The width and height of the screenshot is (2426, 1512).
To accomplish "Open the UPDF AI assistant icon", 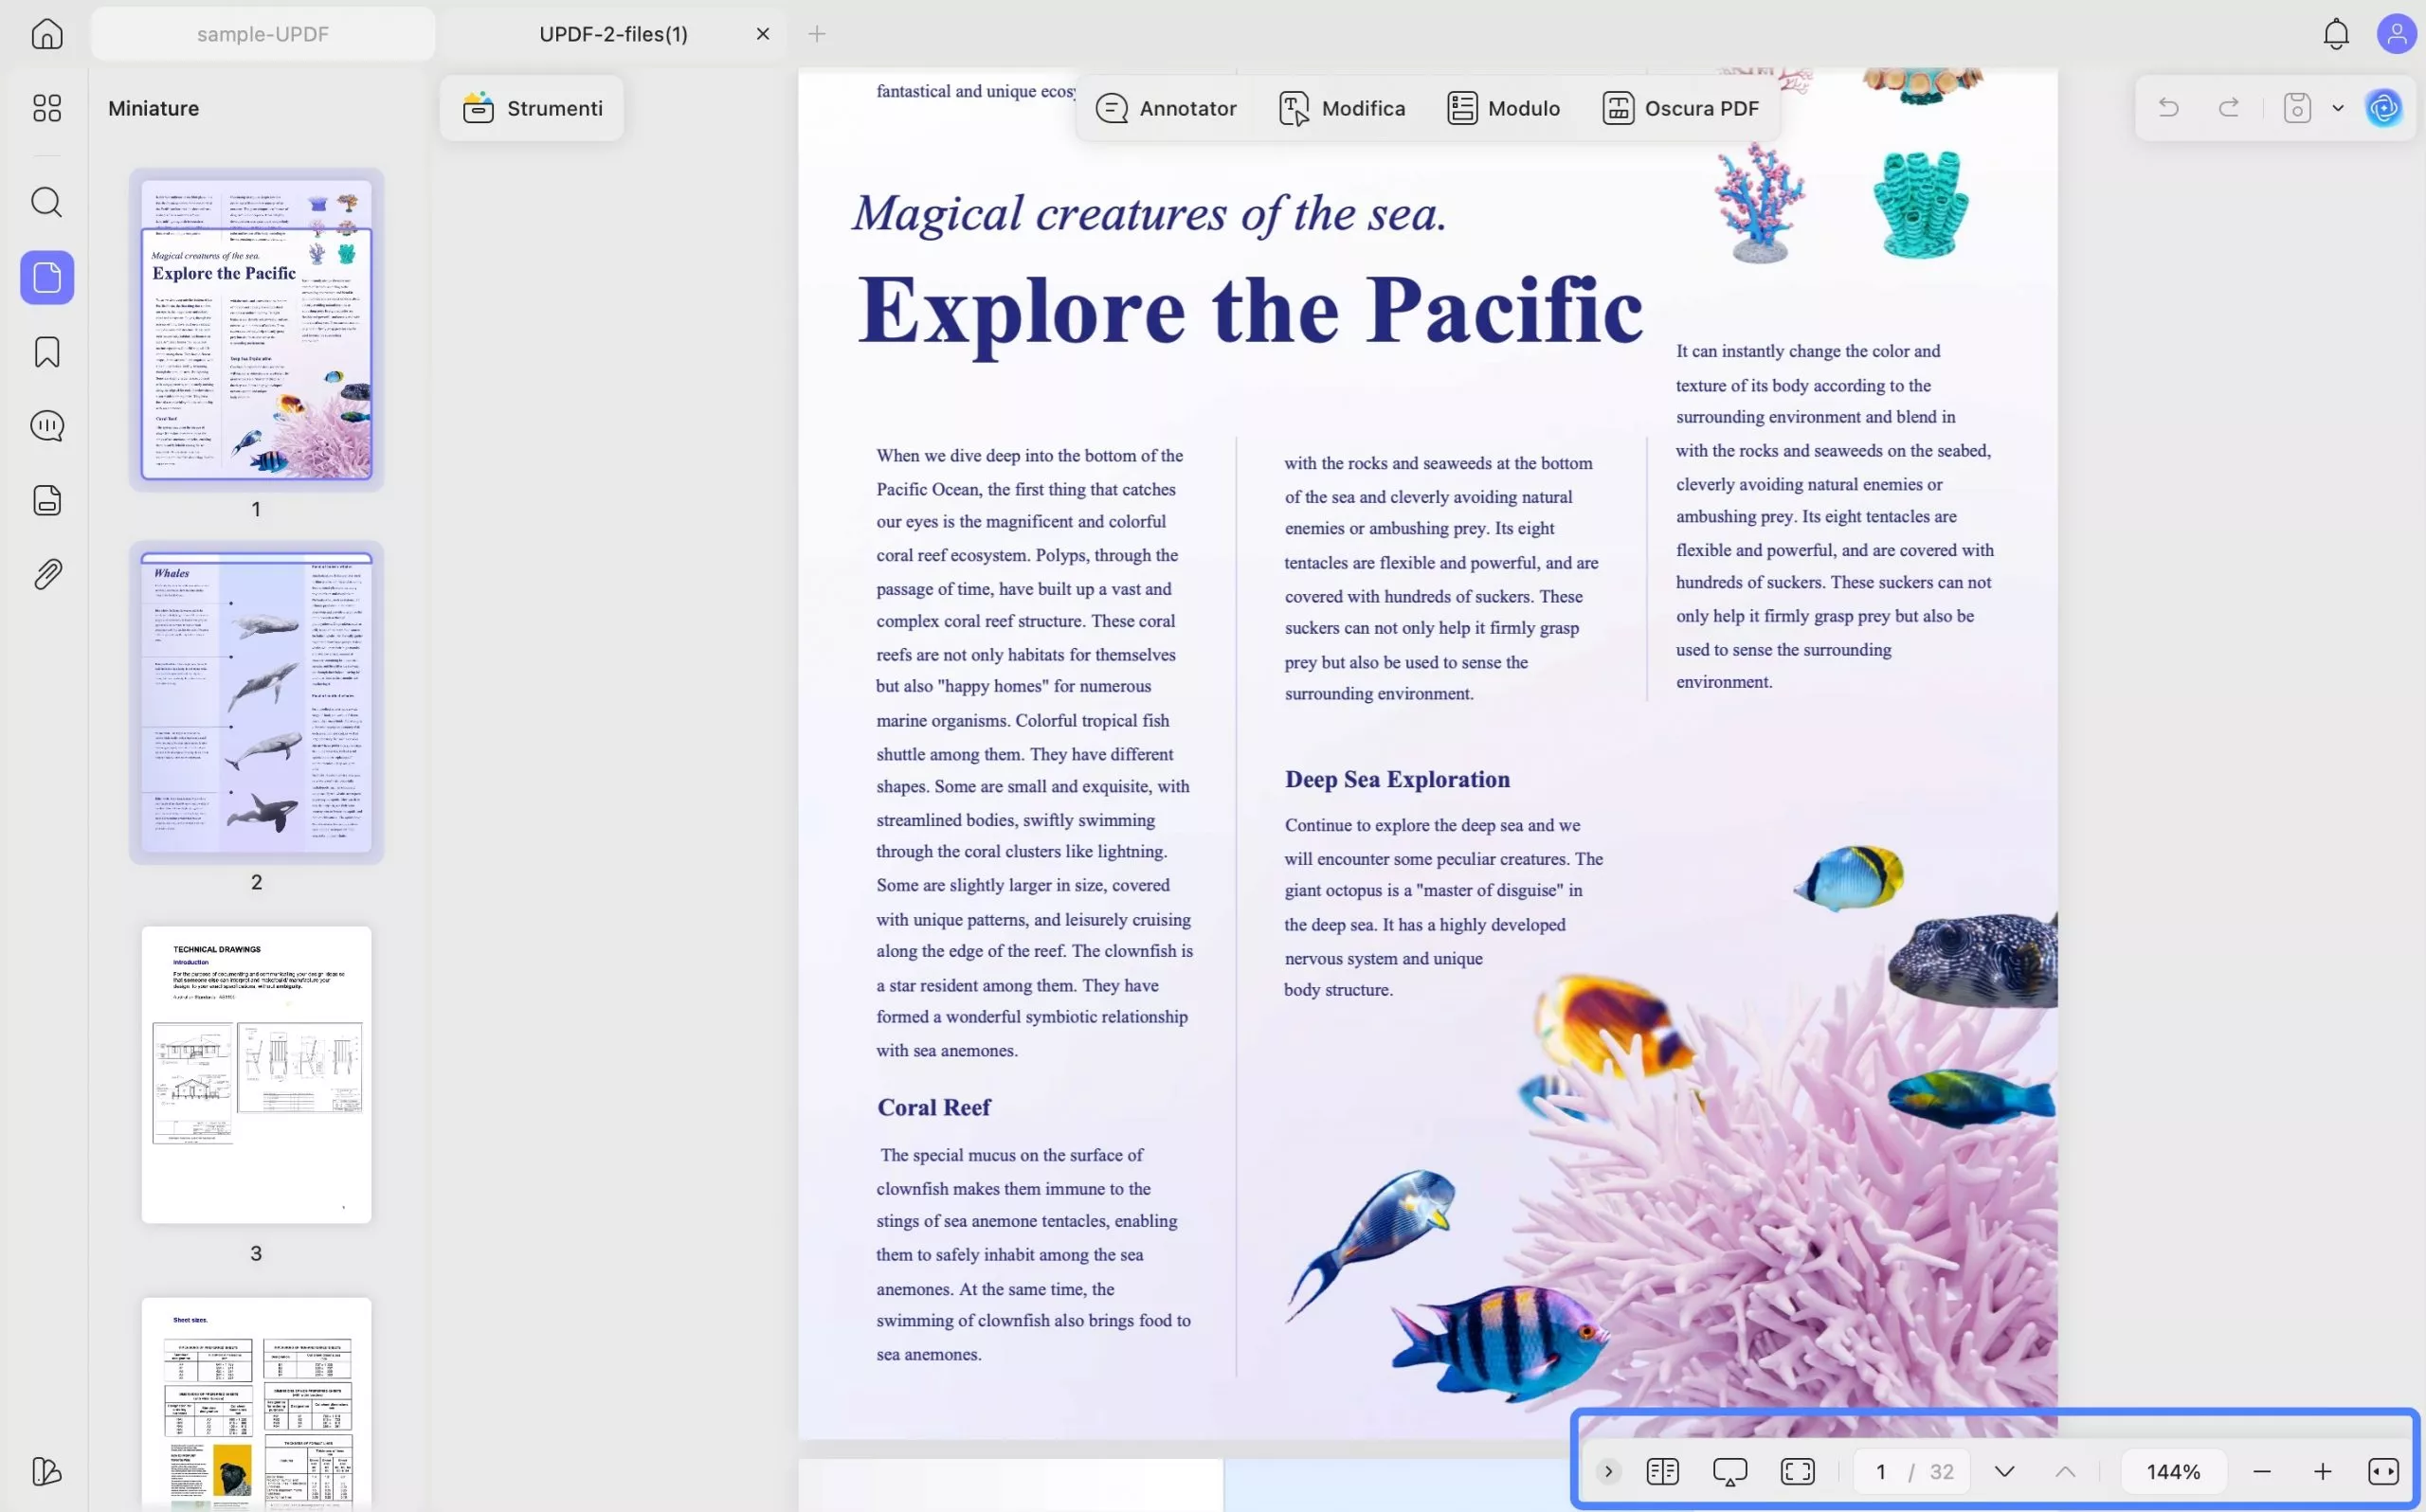I will pyautogui.click(x=2384, y=108).
